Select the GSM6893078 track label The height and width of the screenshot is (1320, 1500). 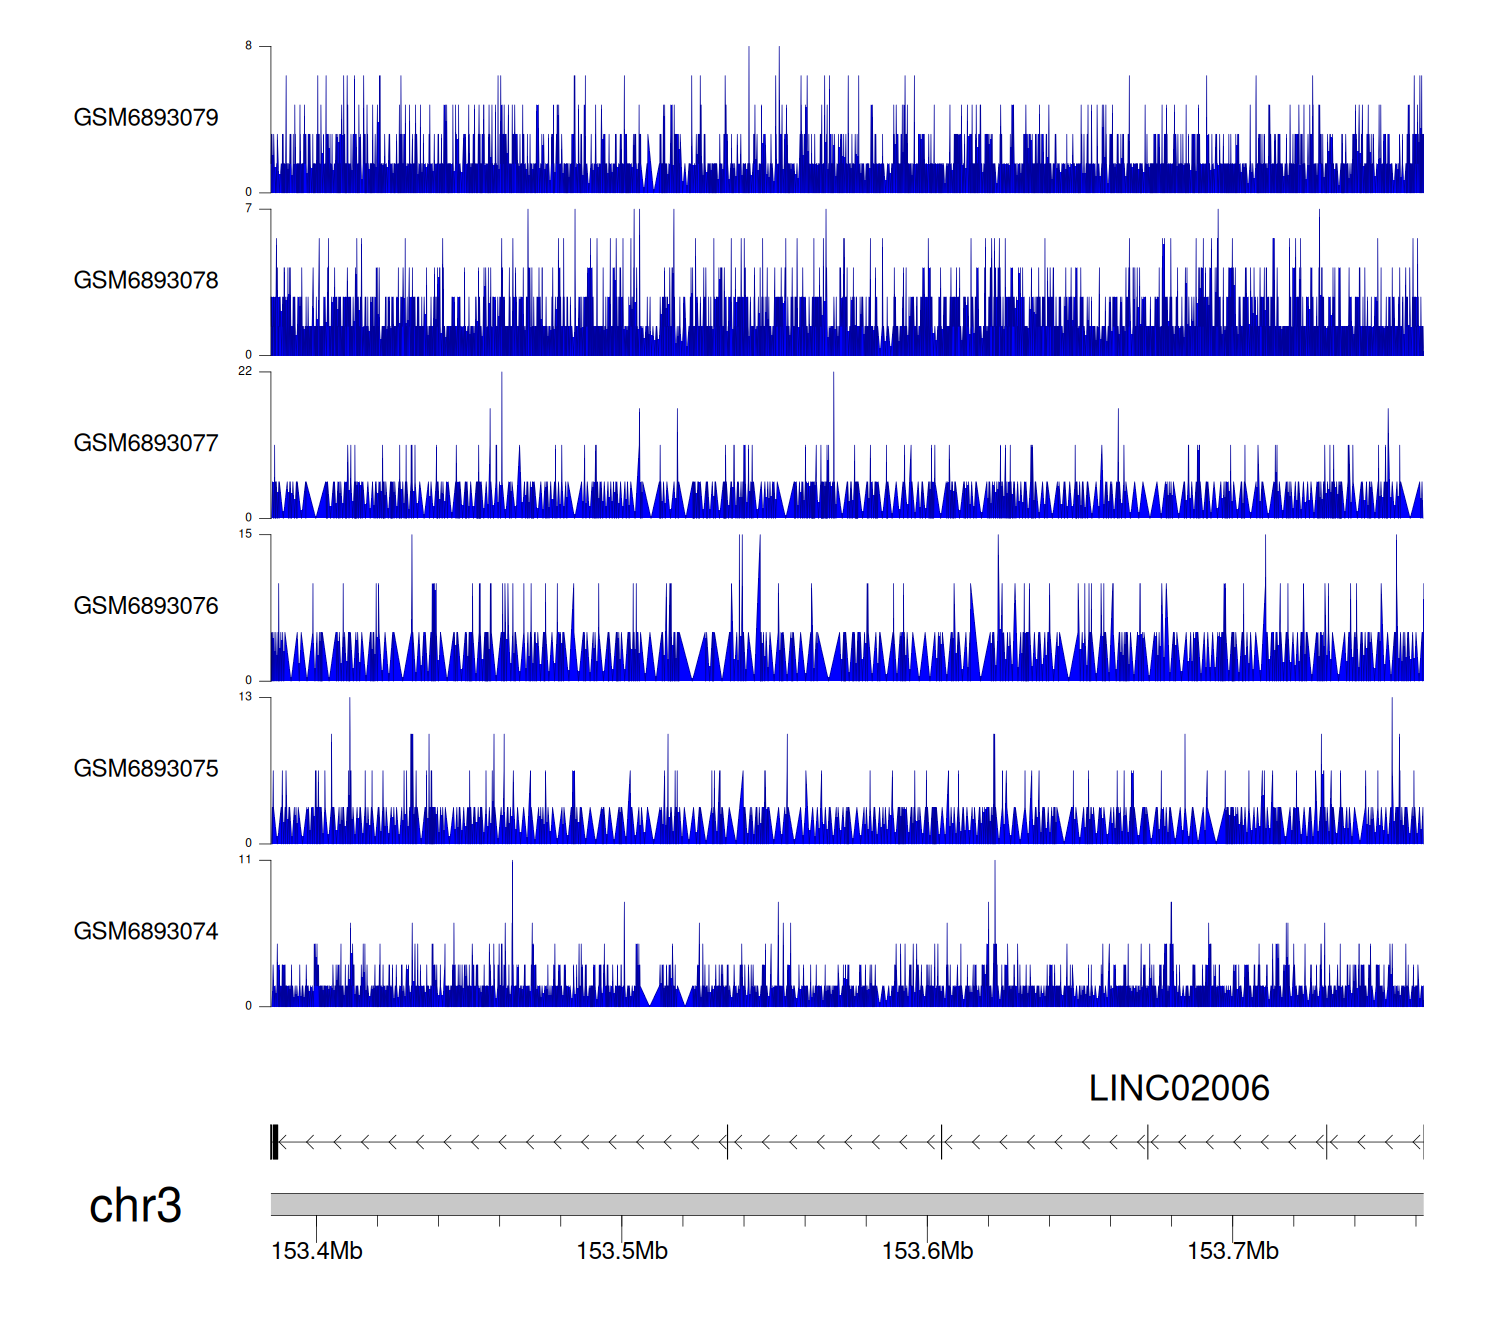pos(146,281)
